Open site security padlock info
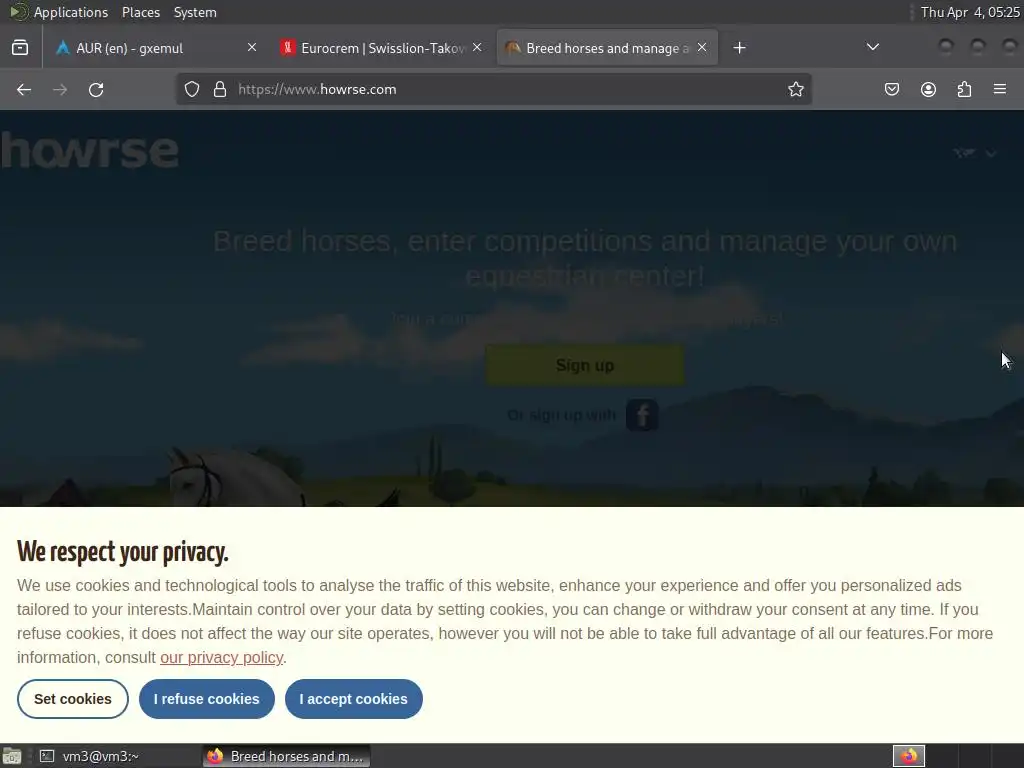The width and height of the screenshot is (1024, 768). [x=220, y=89]
